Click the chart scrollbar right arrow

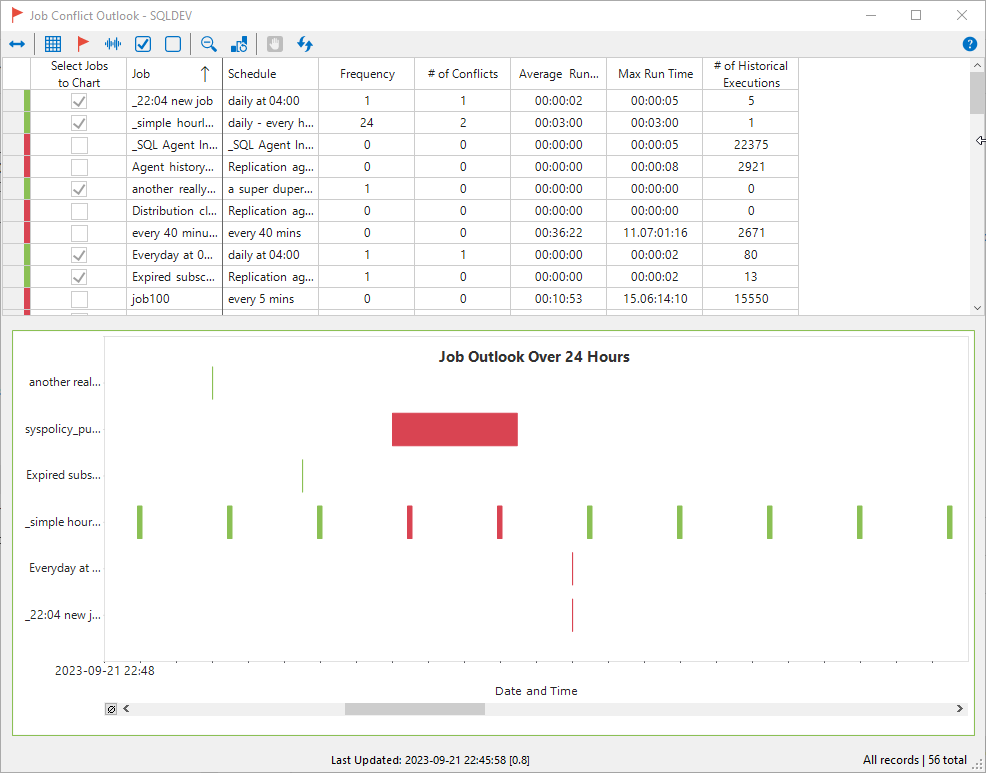click(x=960, y=709)
